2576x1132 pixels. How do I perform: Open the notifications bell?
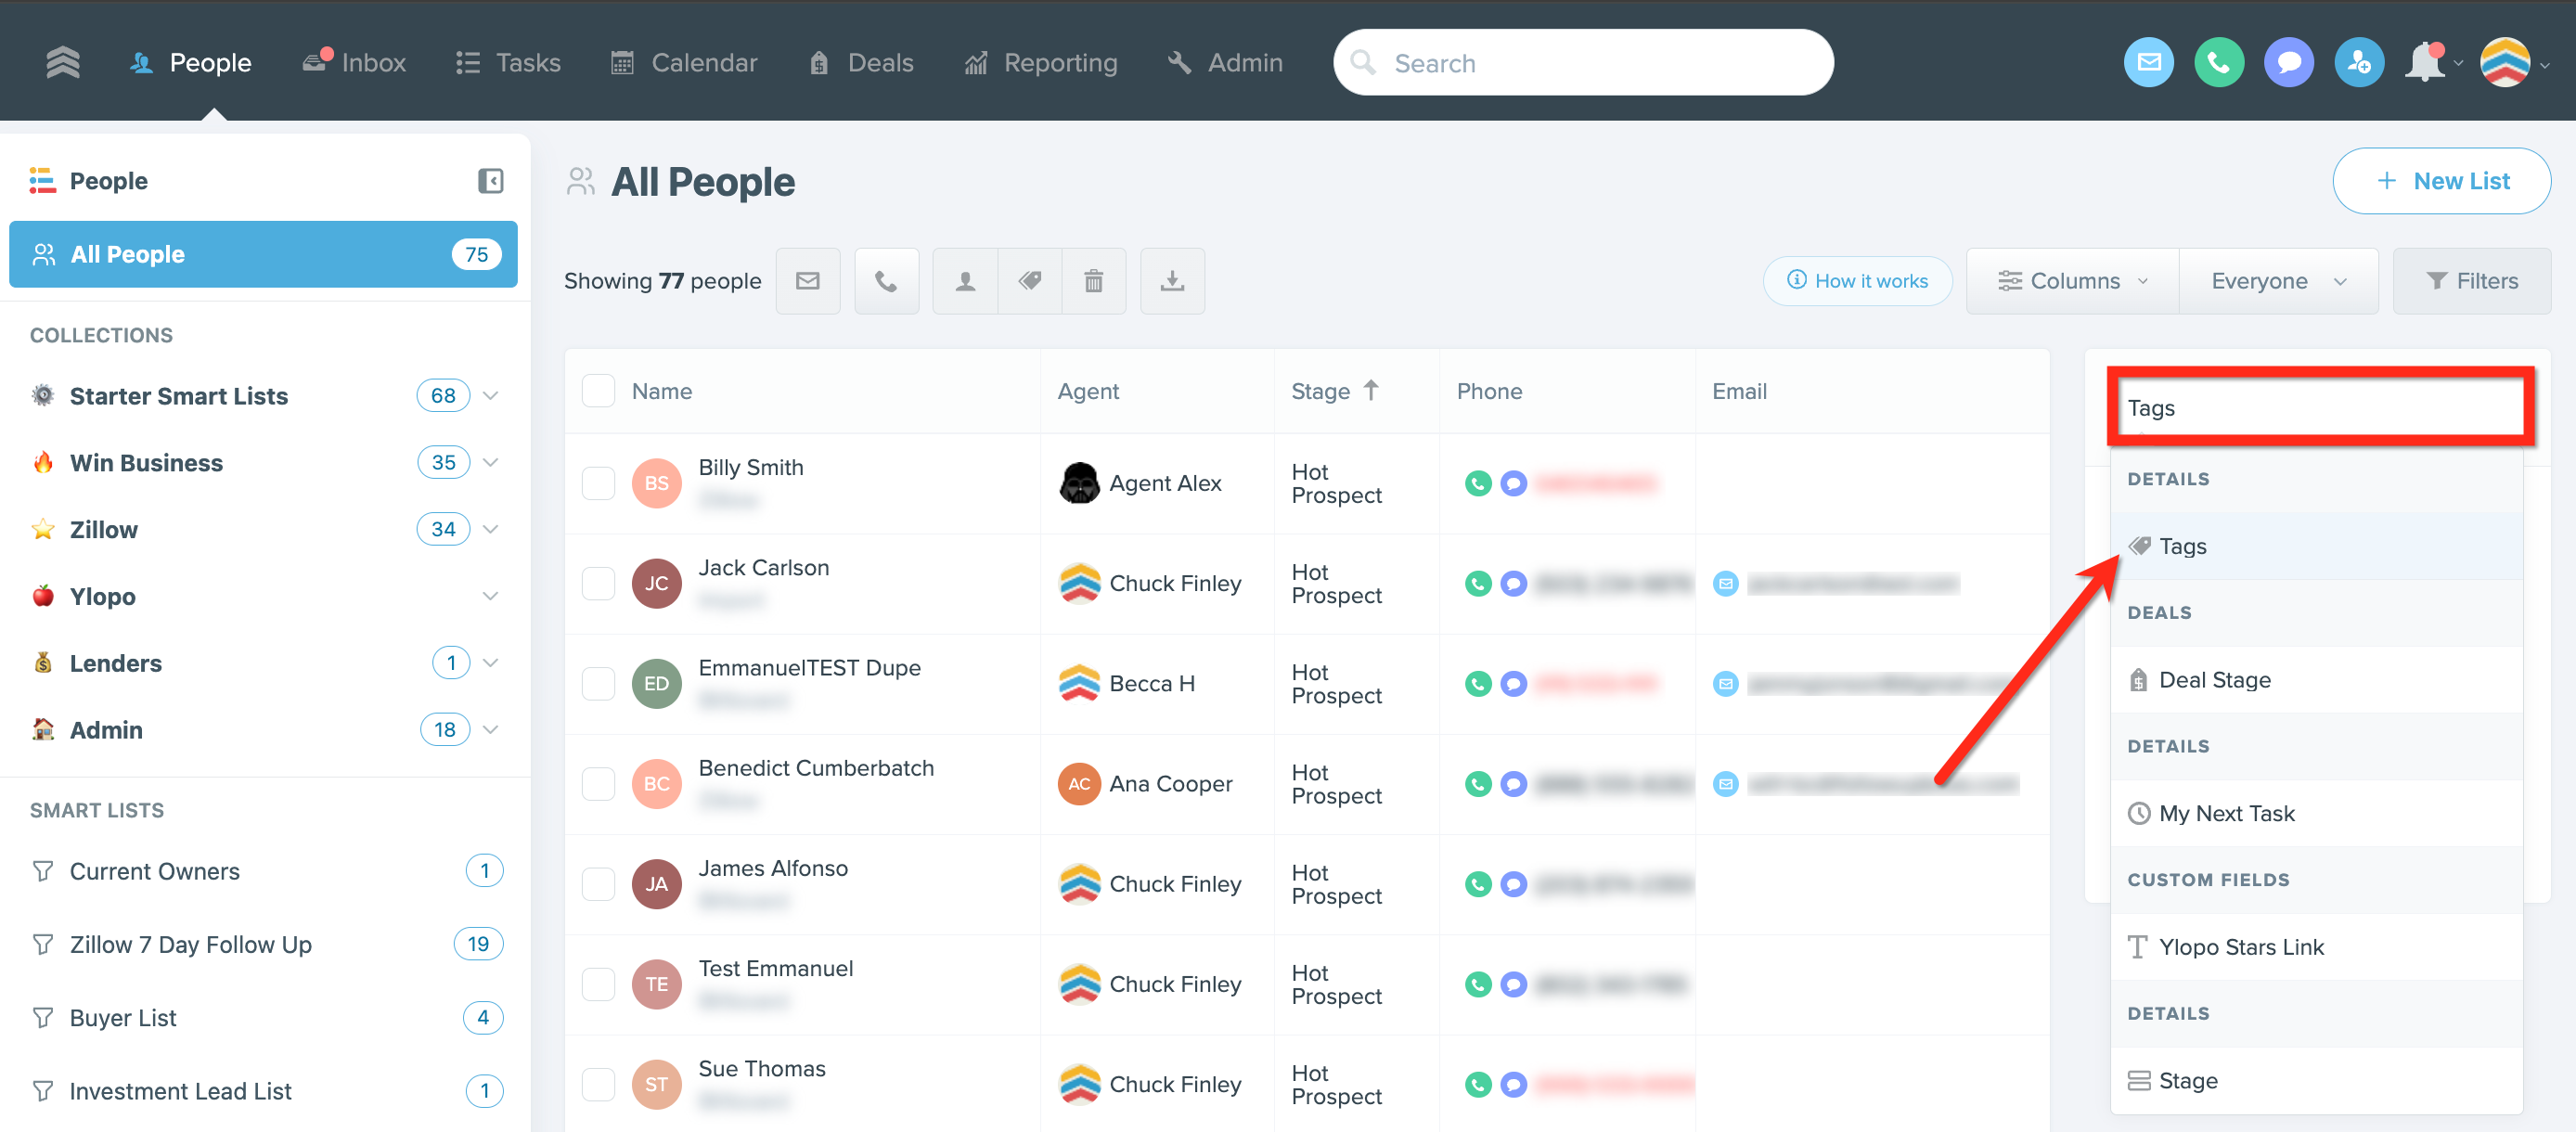[2425, 62]
